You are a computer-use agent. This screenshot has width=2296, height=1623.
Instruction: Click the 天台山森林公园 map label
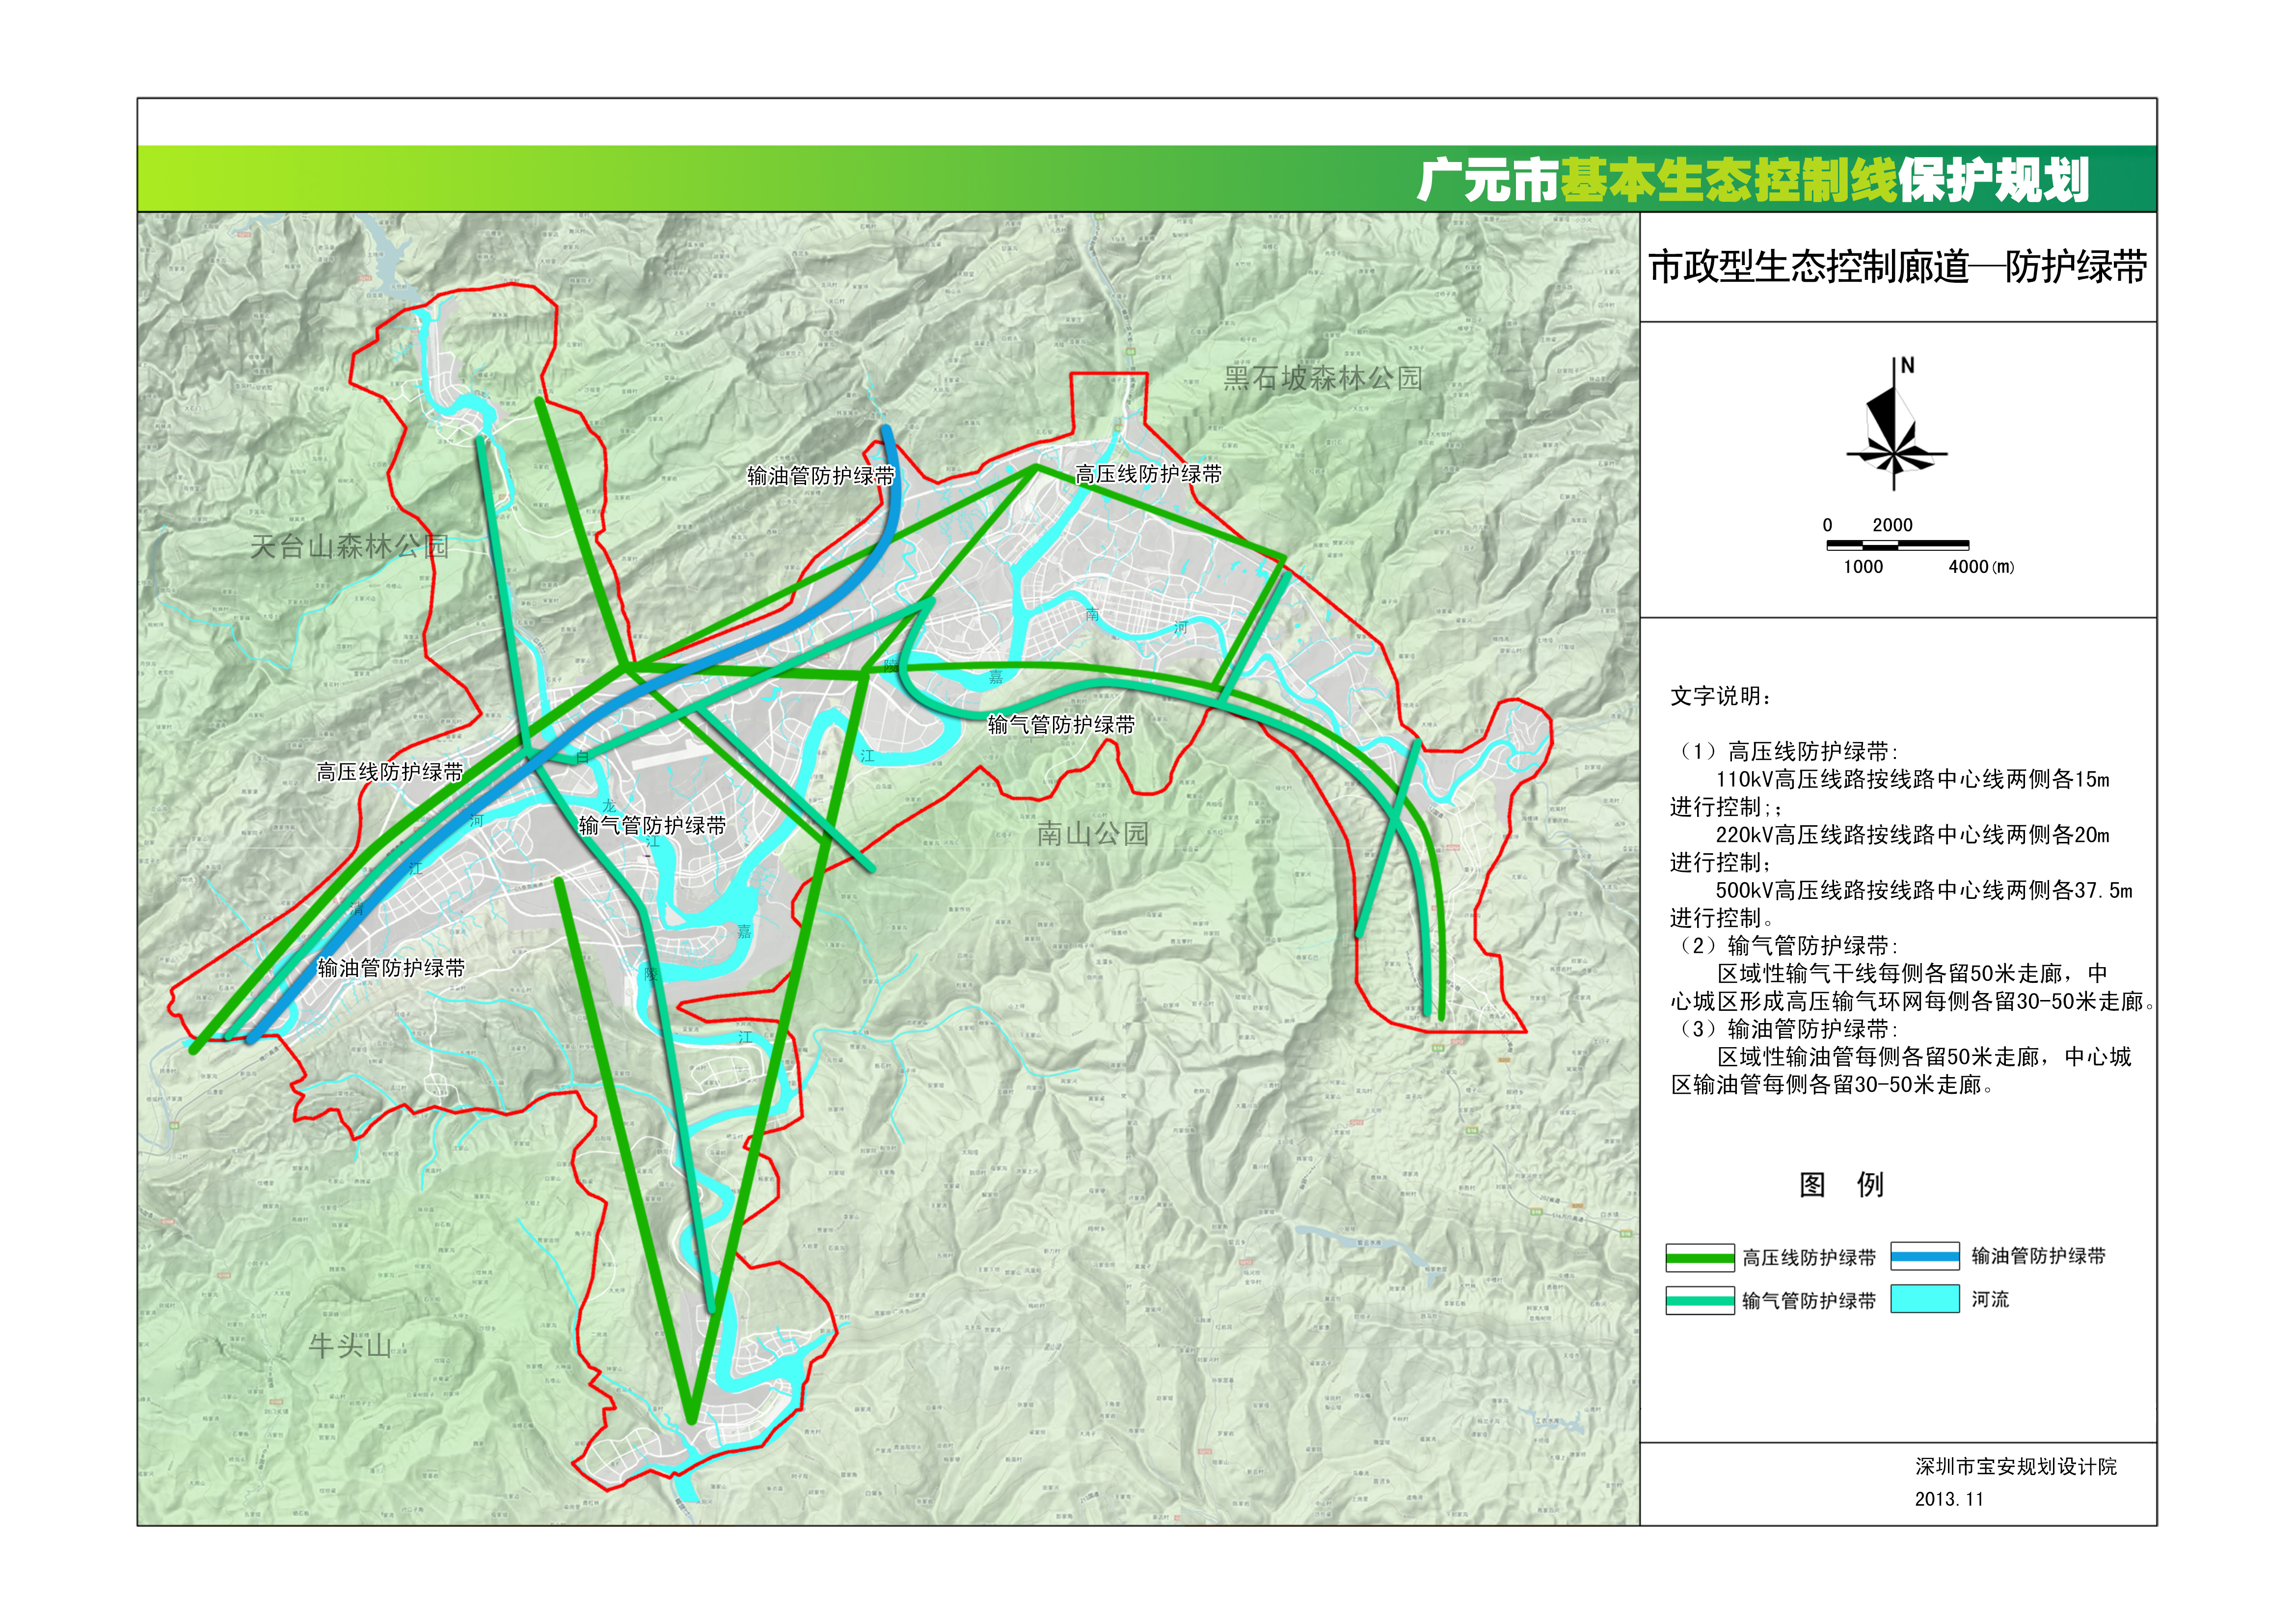coord(349,546)
